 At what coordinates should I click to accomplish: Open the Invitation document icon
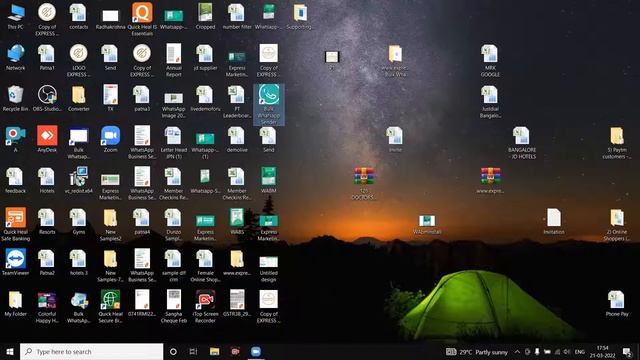tap(553, 221)
